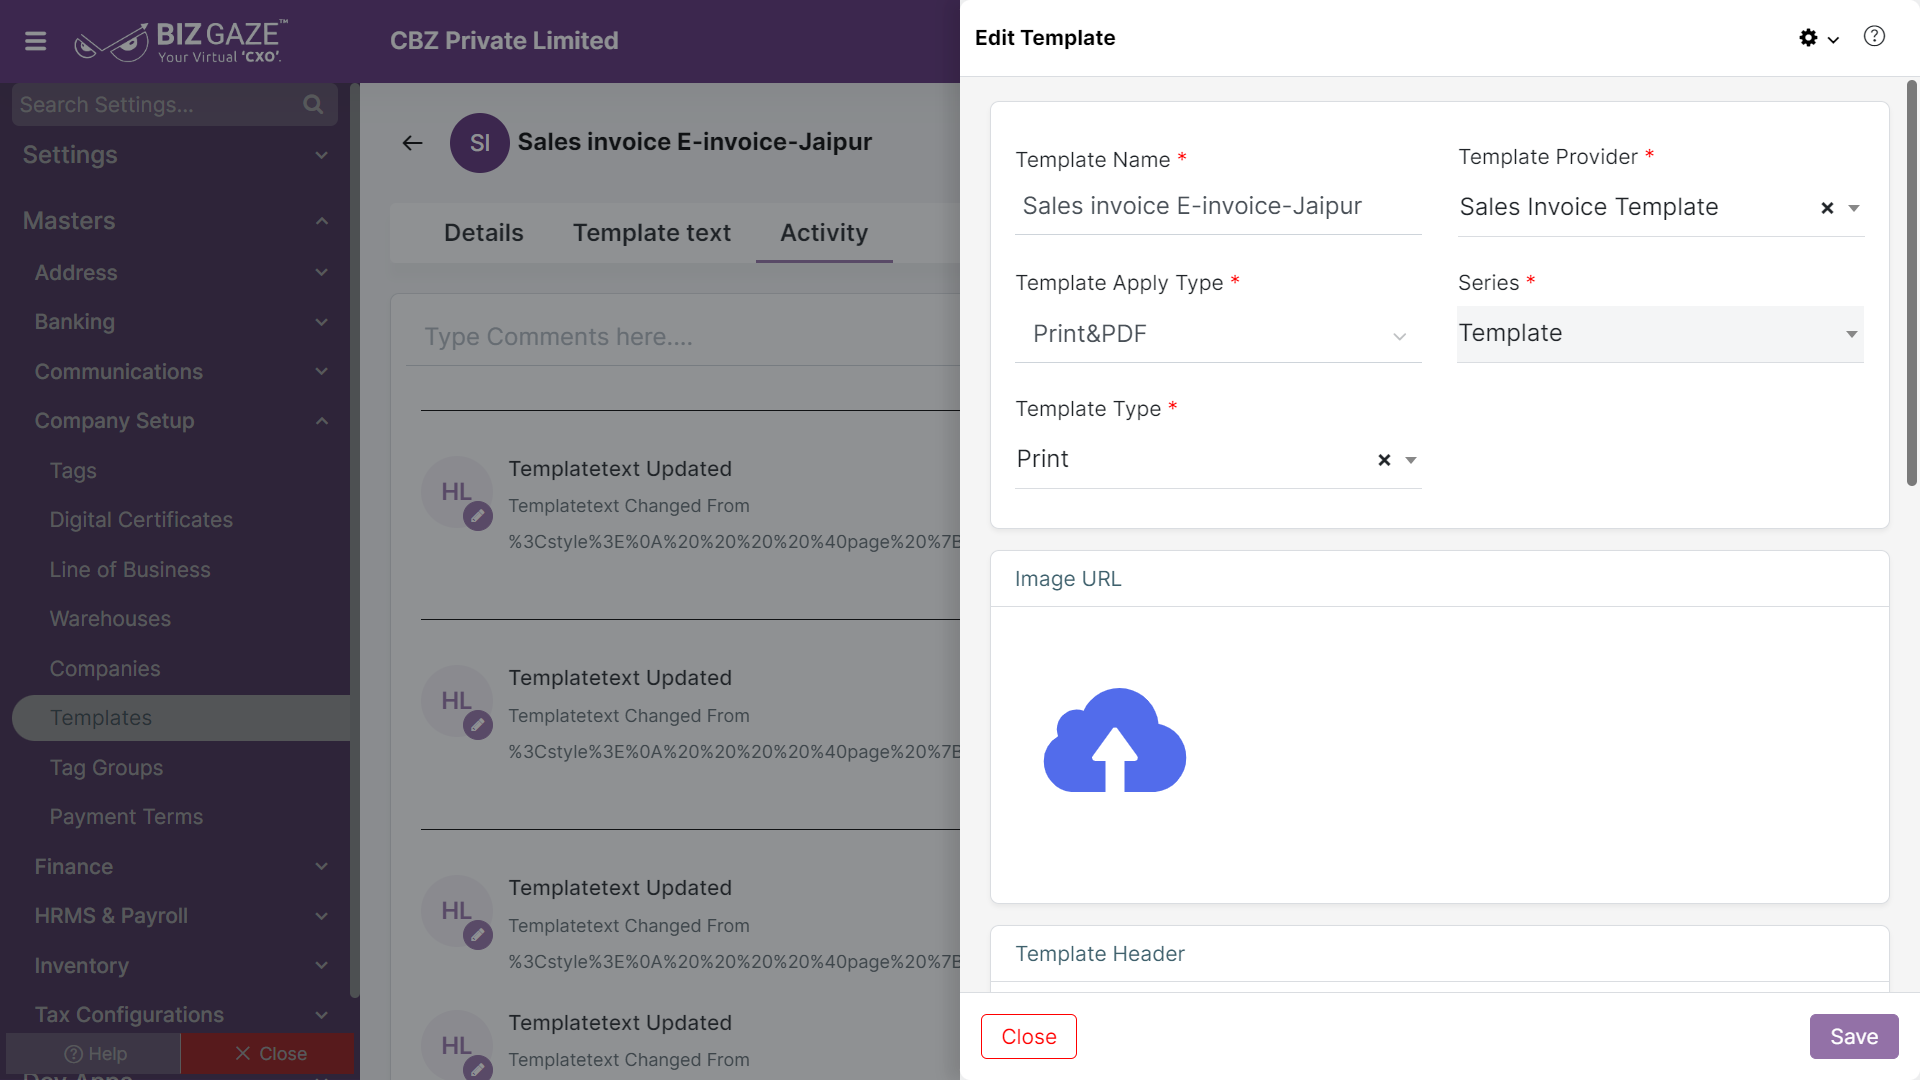The width and height of the screenshot is (1920, 1080).
Task: Open the Template Apply Type dropdown
Action: click(x=1218, y=334)
